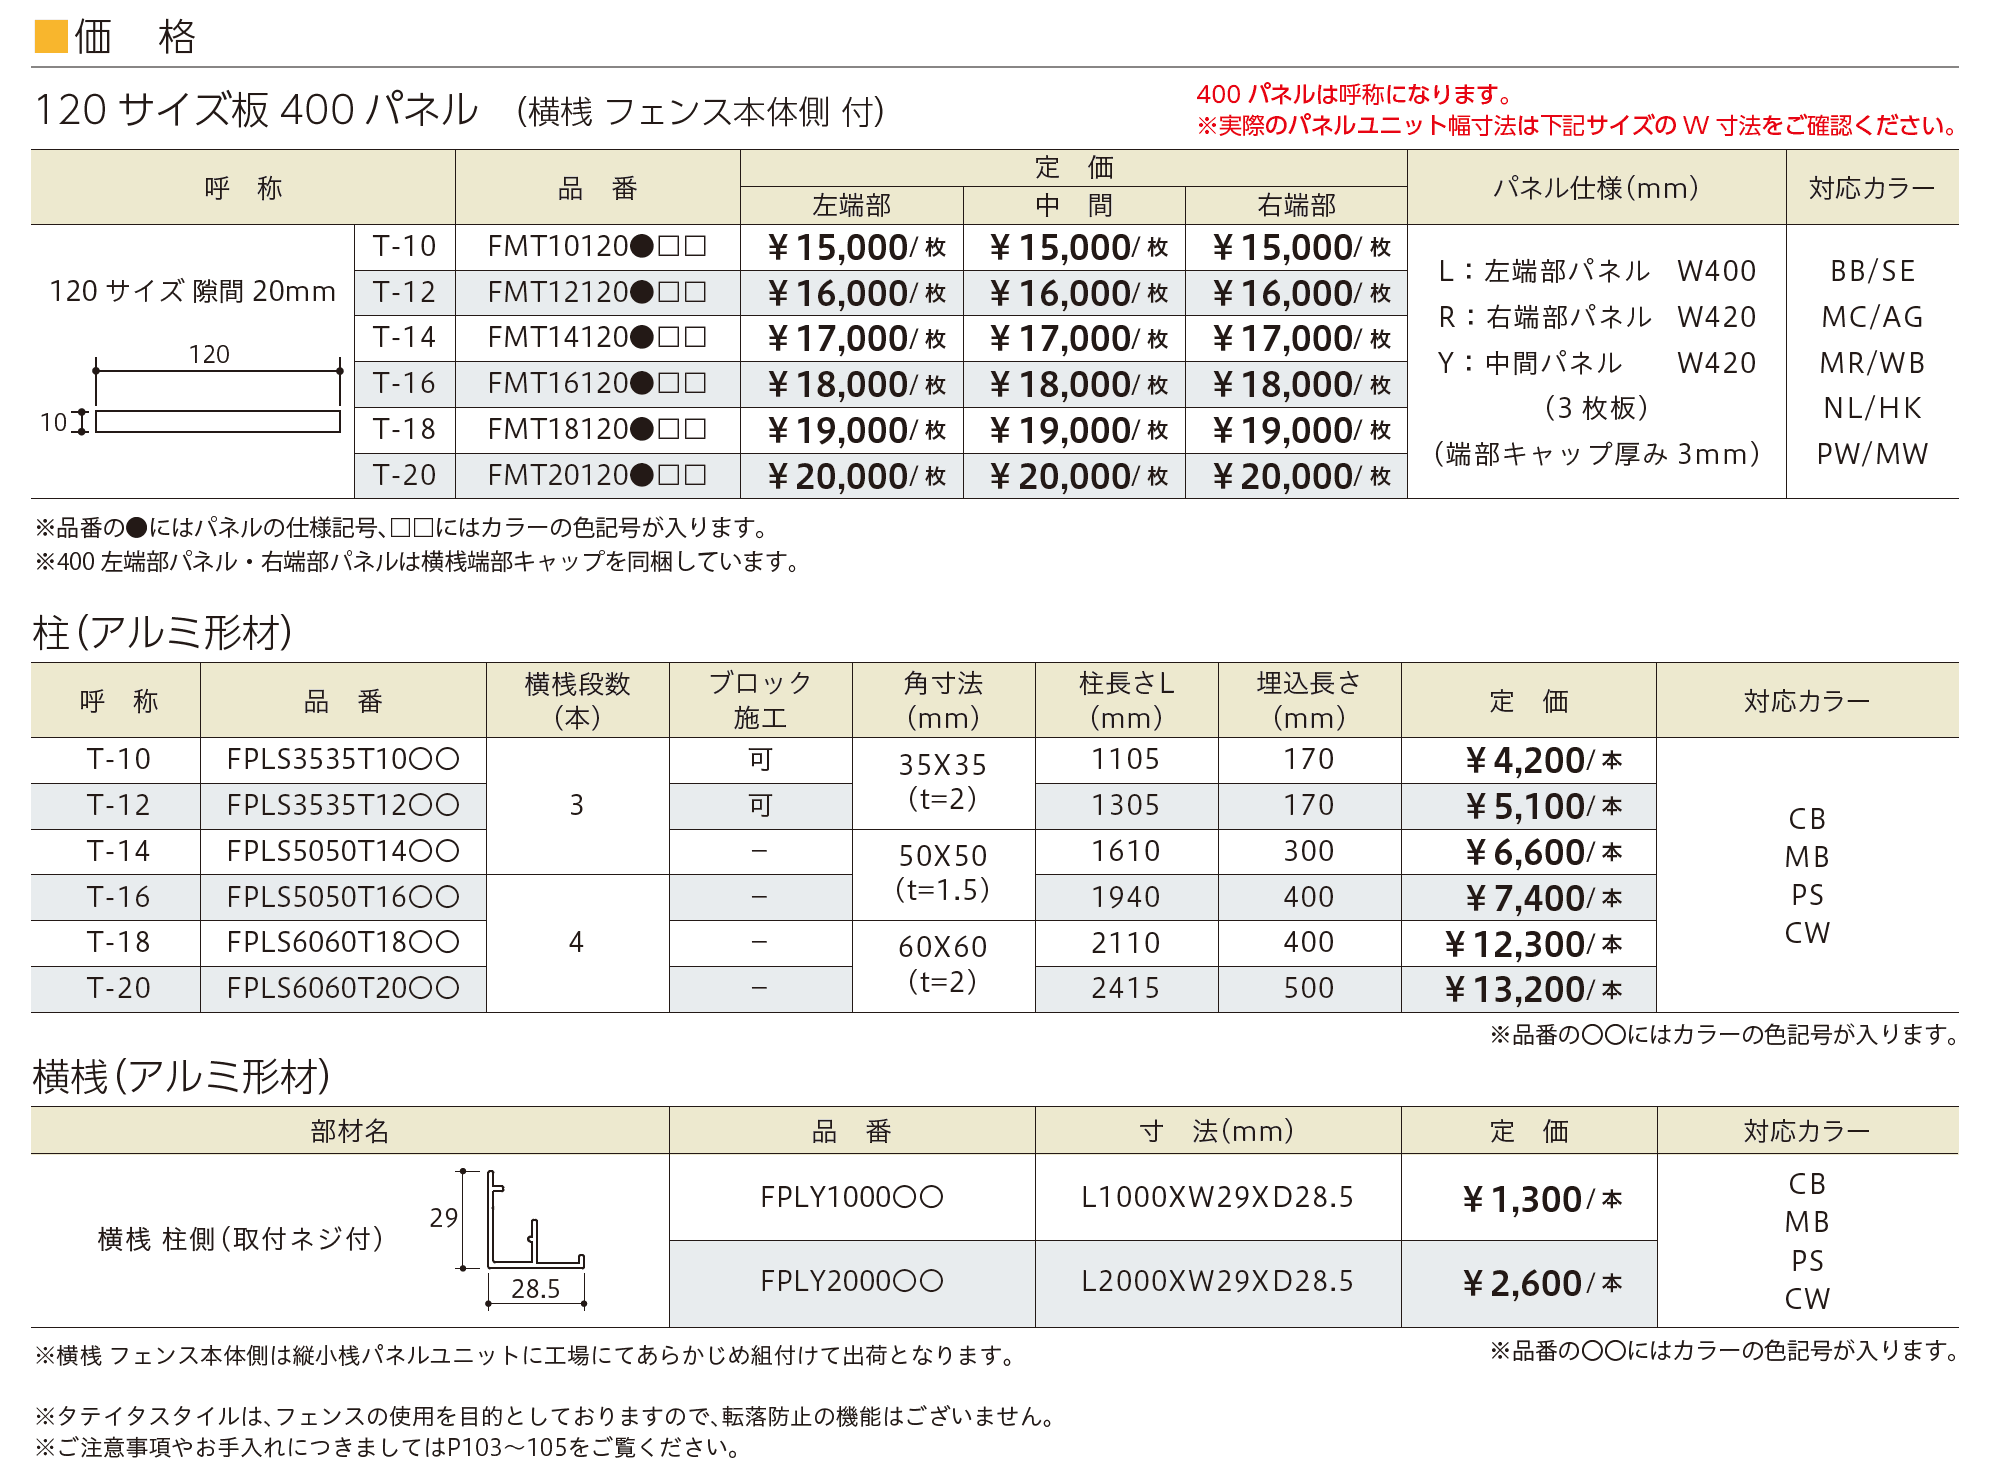Select post product number FPLS3535T12
Viewport: 1992px width, 1470px height.
click(x=343, y=805)
